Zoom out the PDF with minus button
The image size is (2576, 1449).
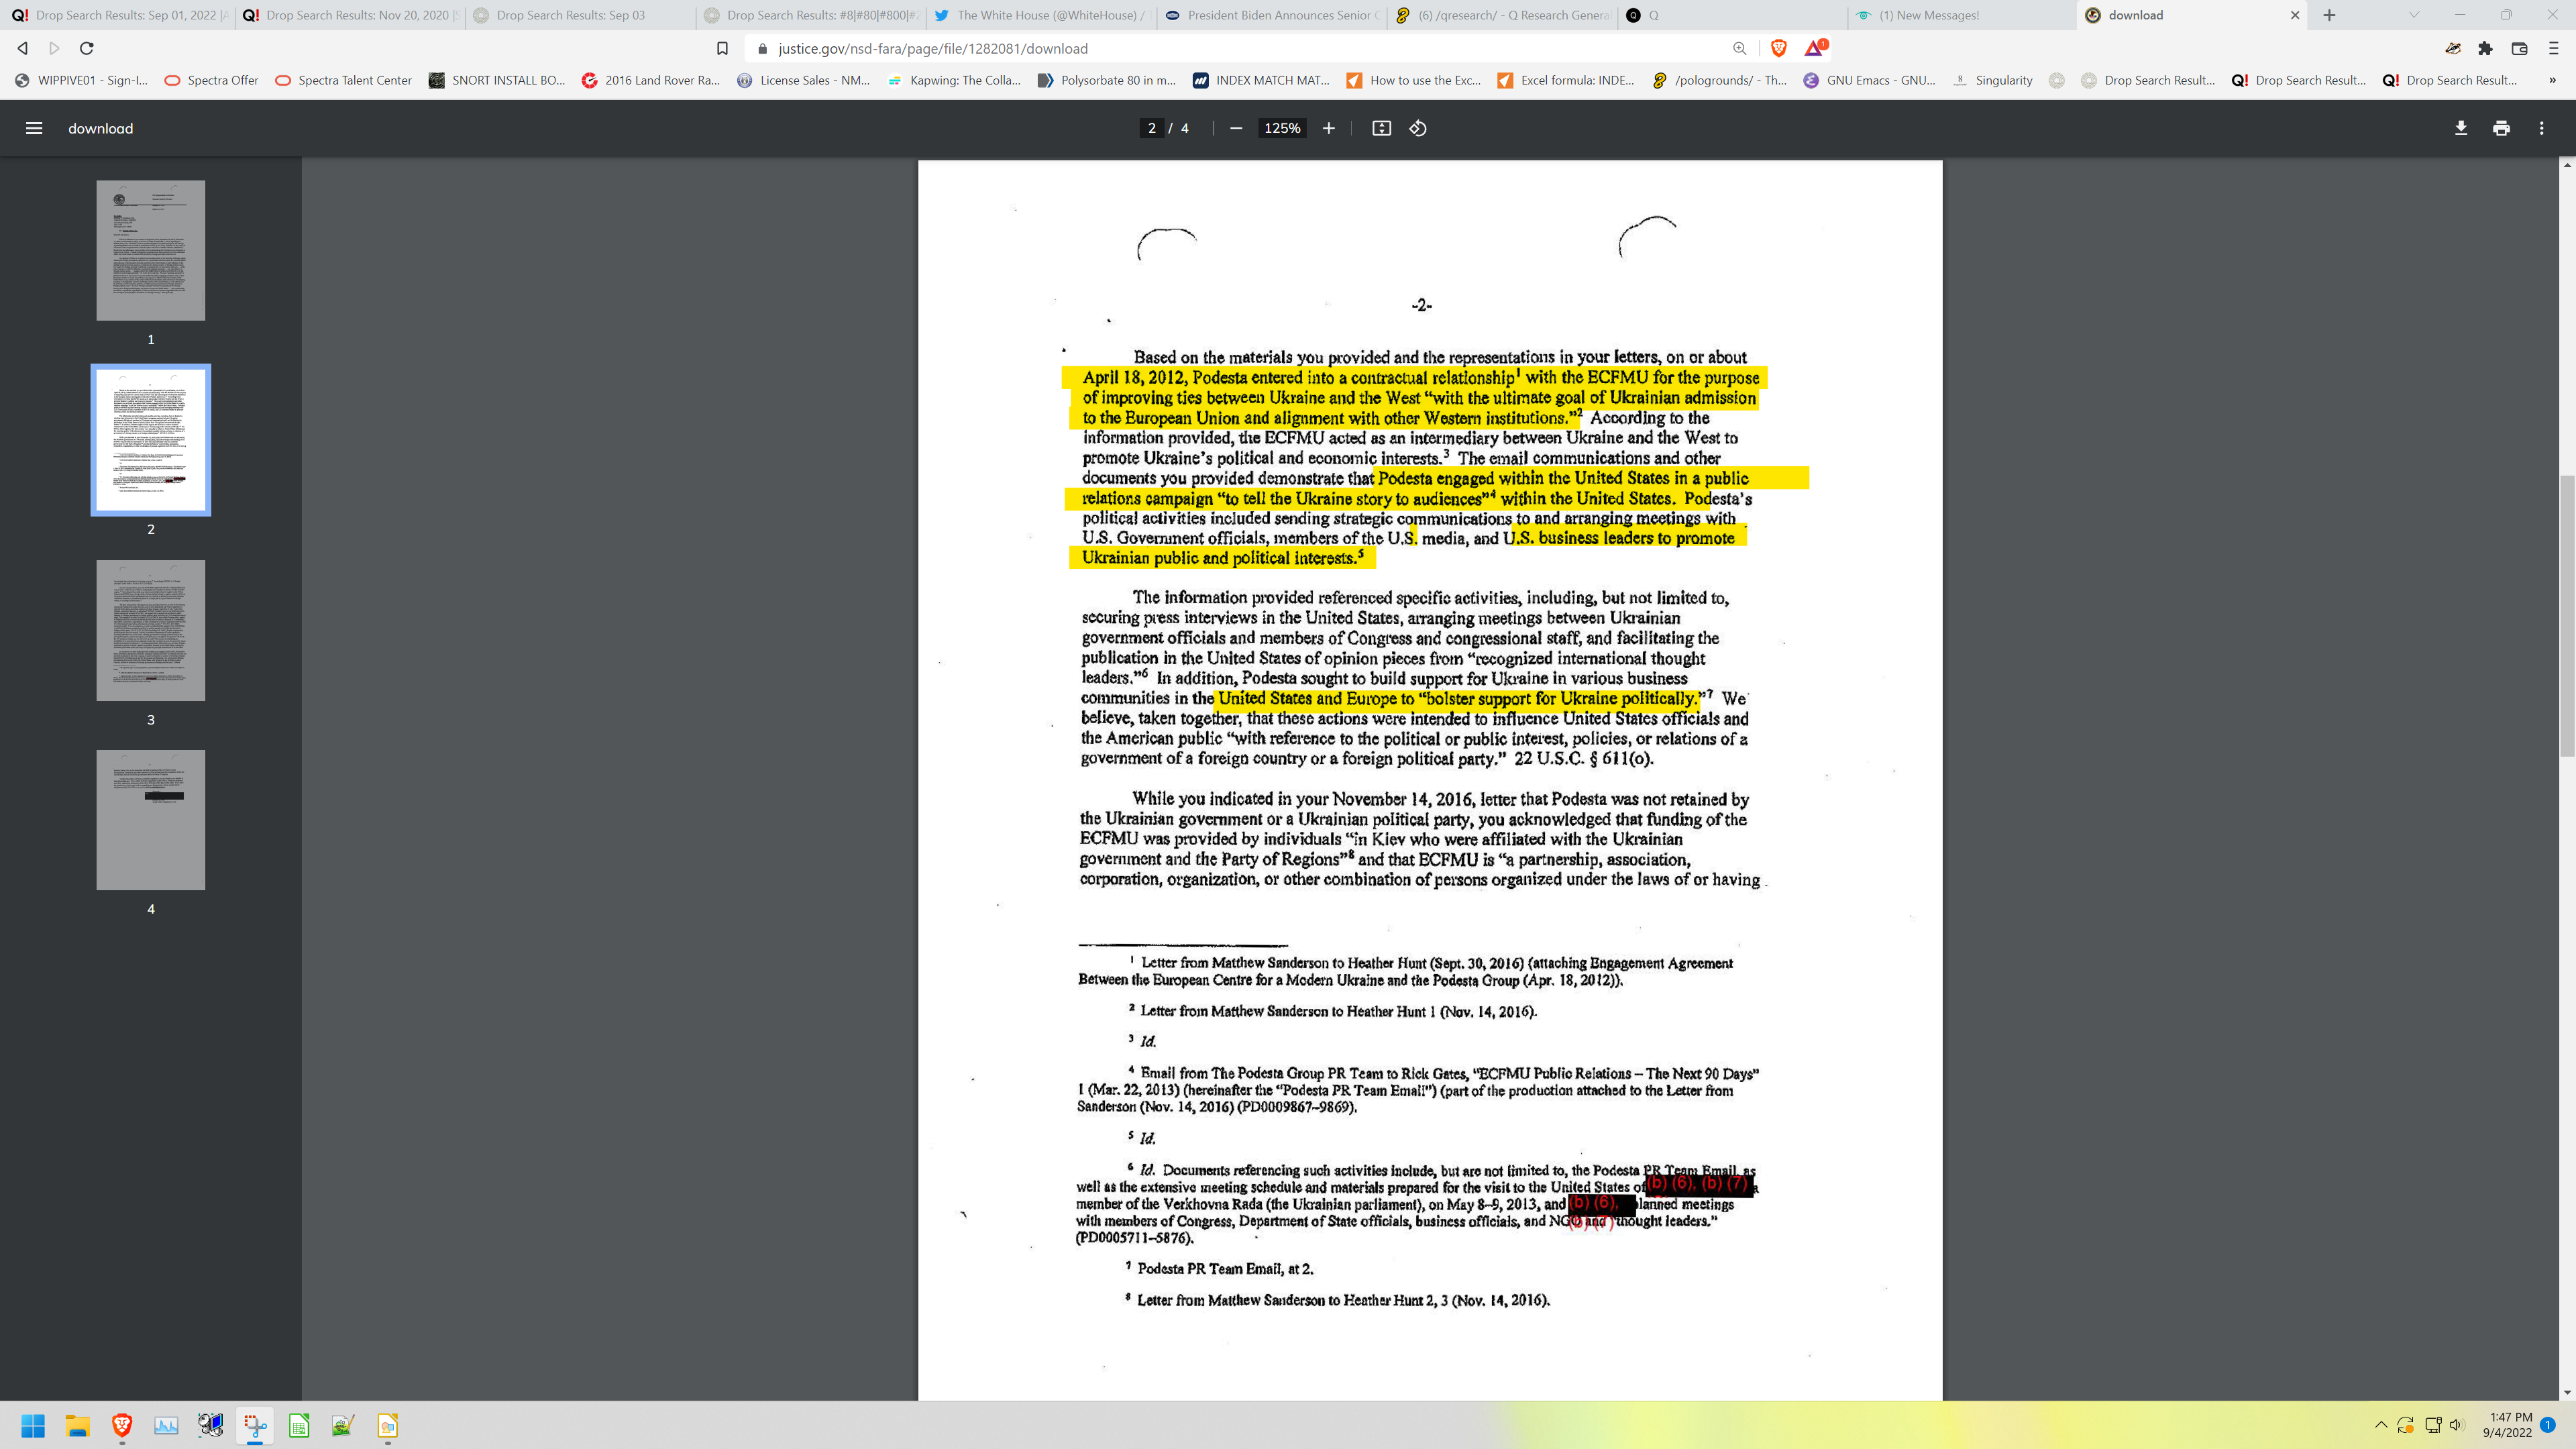[1236, 128]
